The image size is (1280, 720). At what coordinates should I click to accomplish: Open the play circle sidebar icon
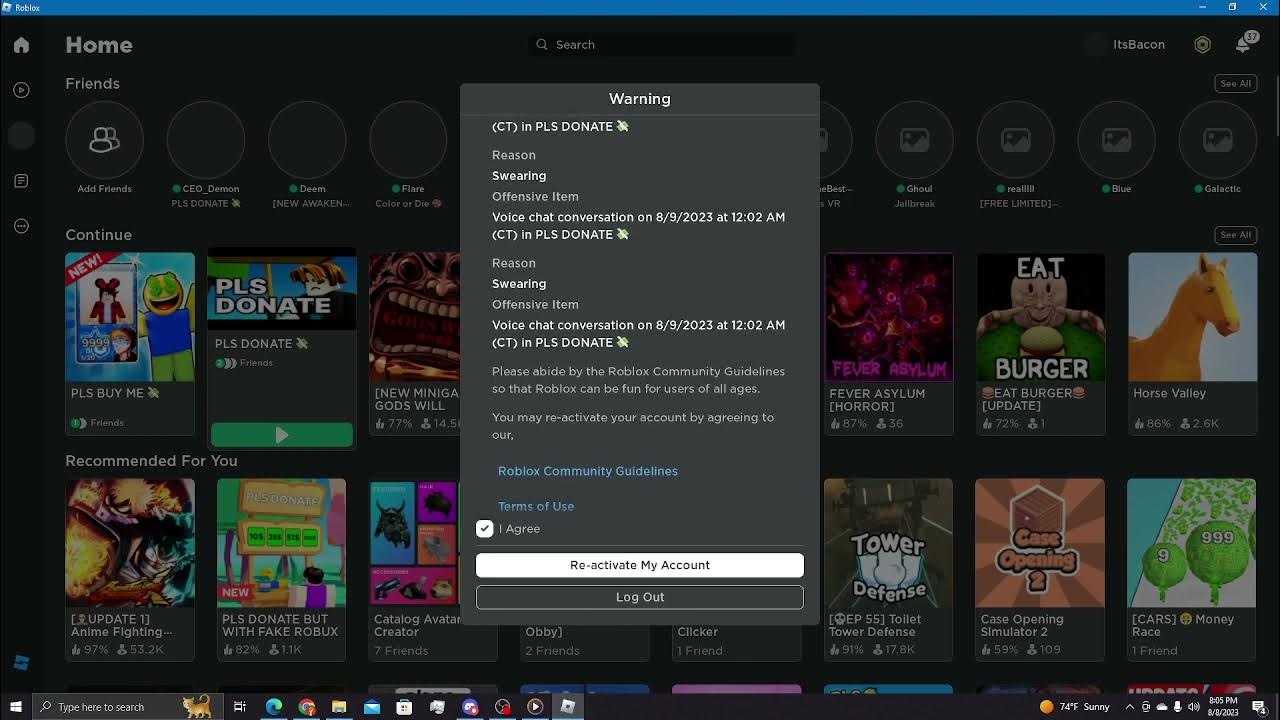(x=21, y=90)
